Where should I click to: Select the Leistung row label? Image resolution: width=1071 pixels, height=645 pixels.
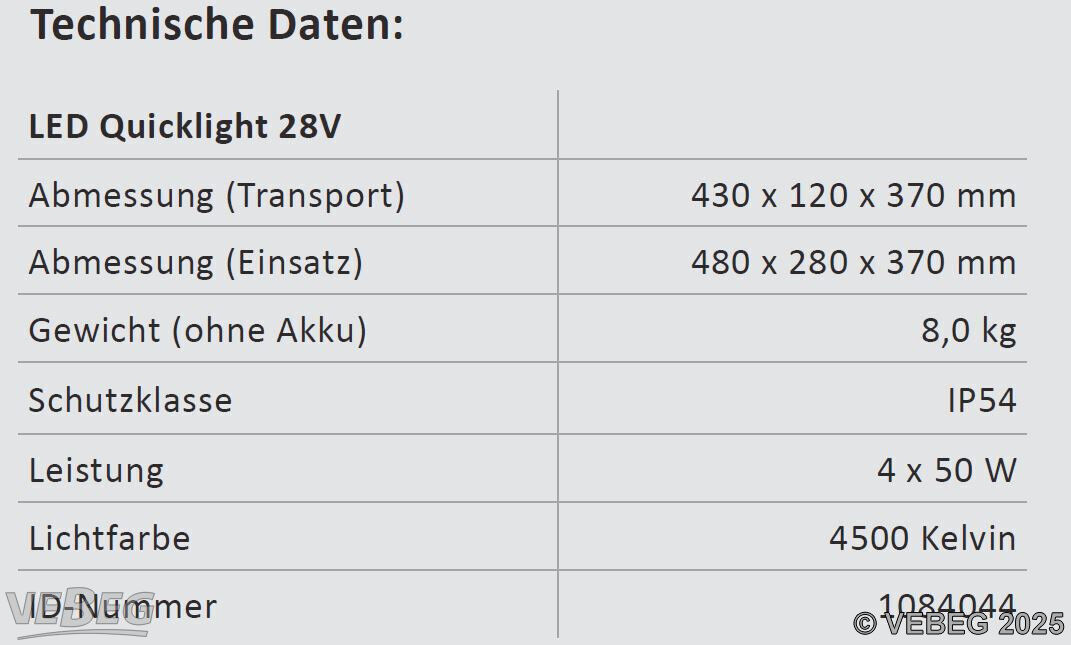(96, 471)
